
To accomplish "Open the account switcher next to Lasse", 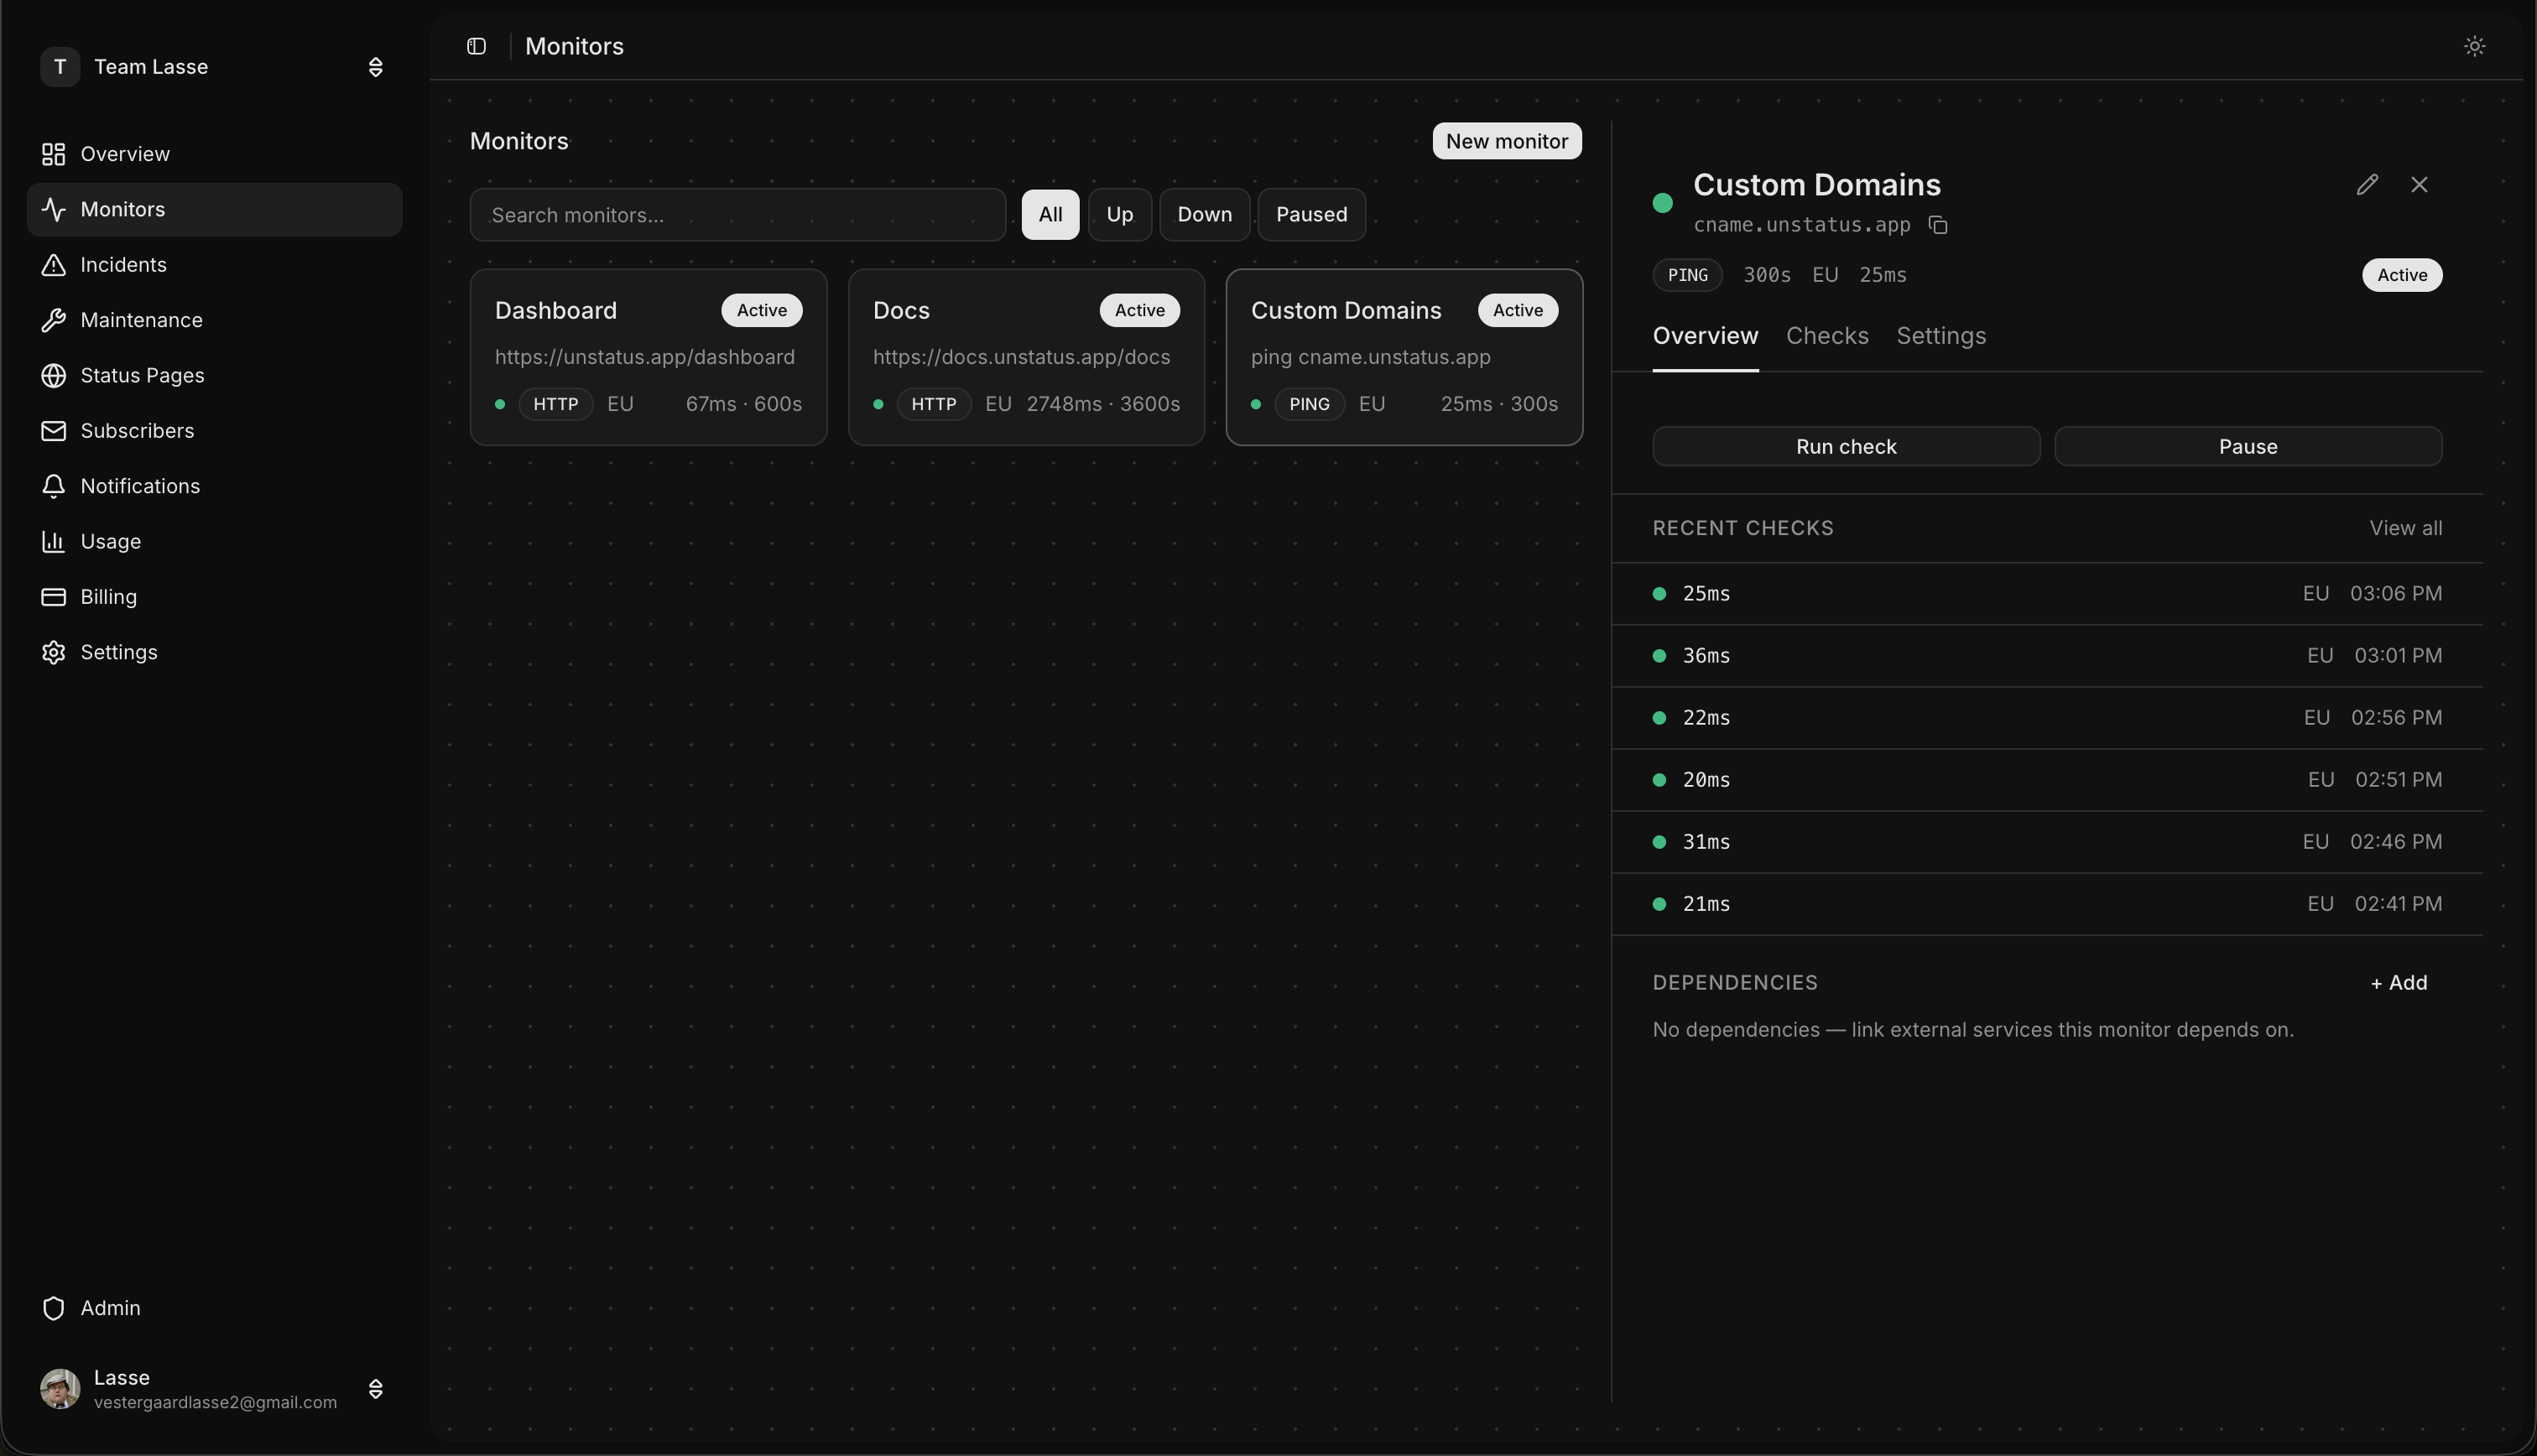I will coord(376,1389).
